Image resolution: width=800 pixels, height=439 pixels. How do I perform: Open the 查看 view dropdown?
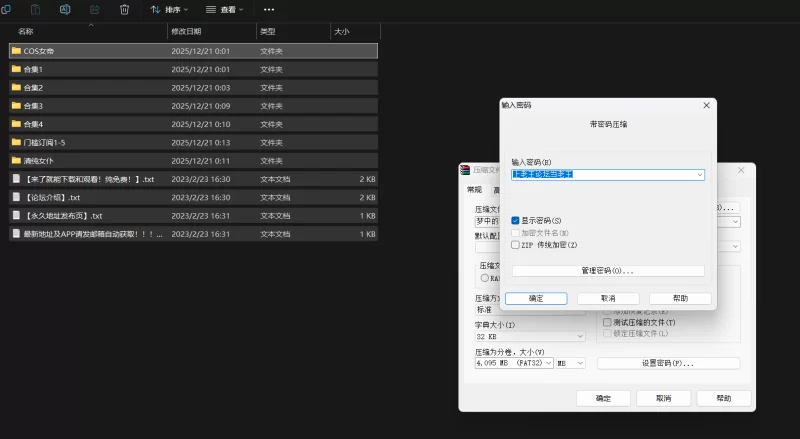click(x=227, y=9)
